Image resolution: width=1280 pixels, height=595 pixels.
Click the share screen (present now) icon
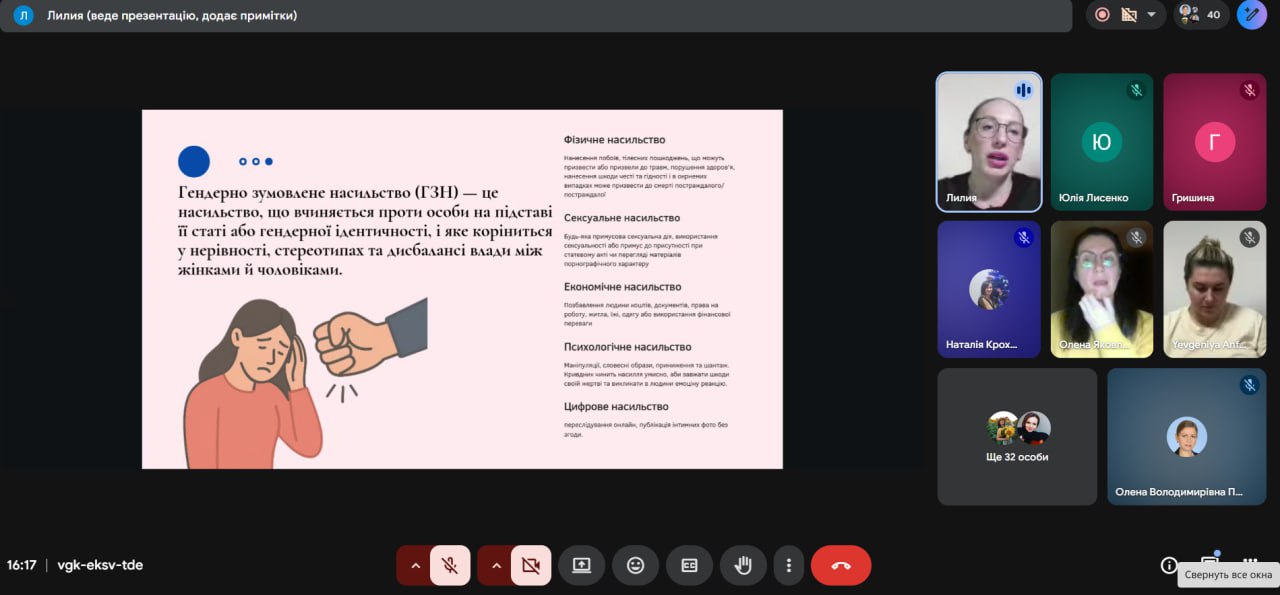(581, 565)
